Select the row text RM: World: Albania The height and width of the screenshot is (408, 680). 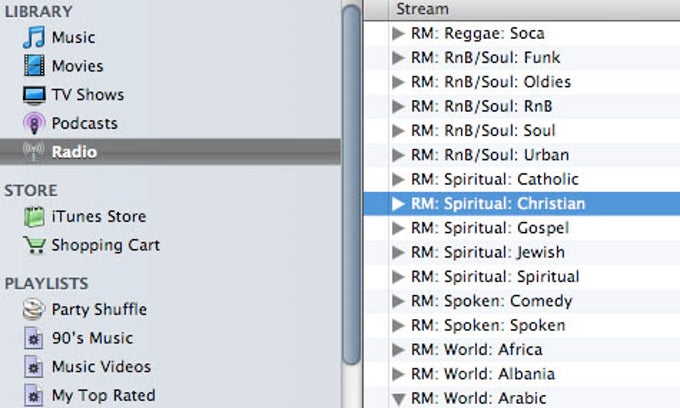483,374
